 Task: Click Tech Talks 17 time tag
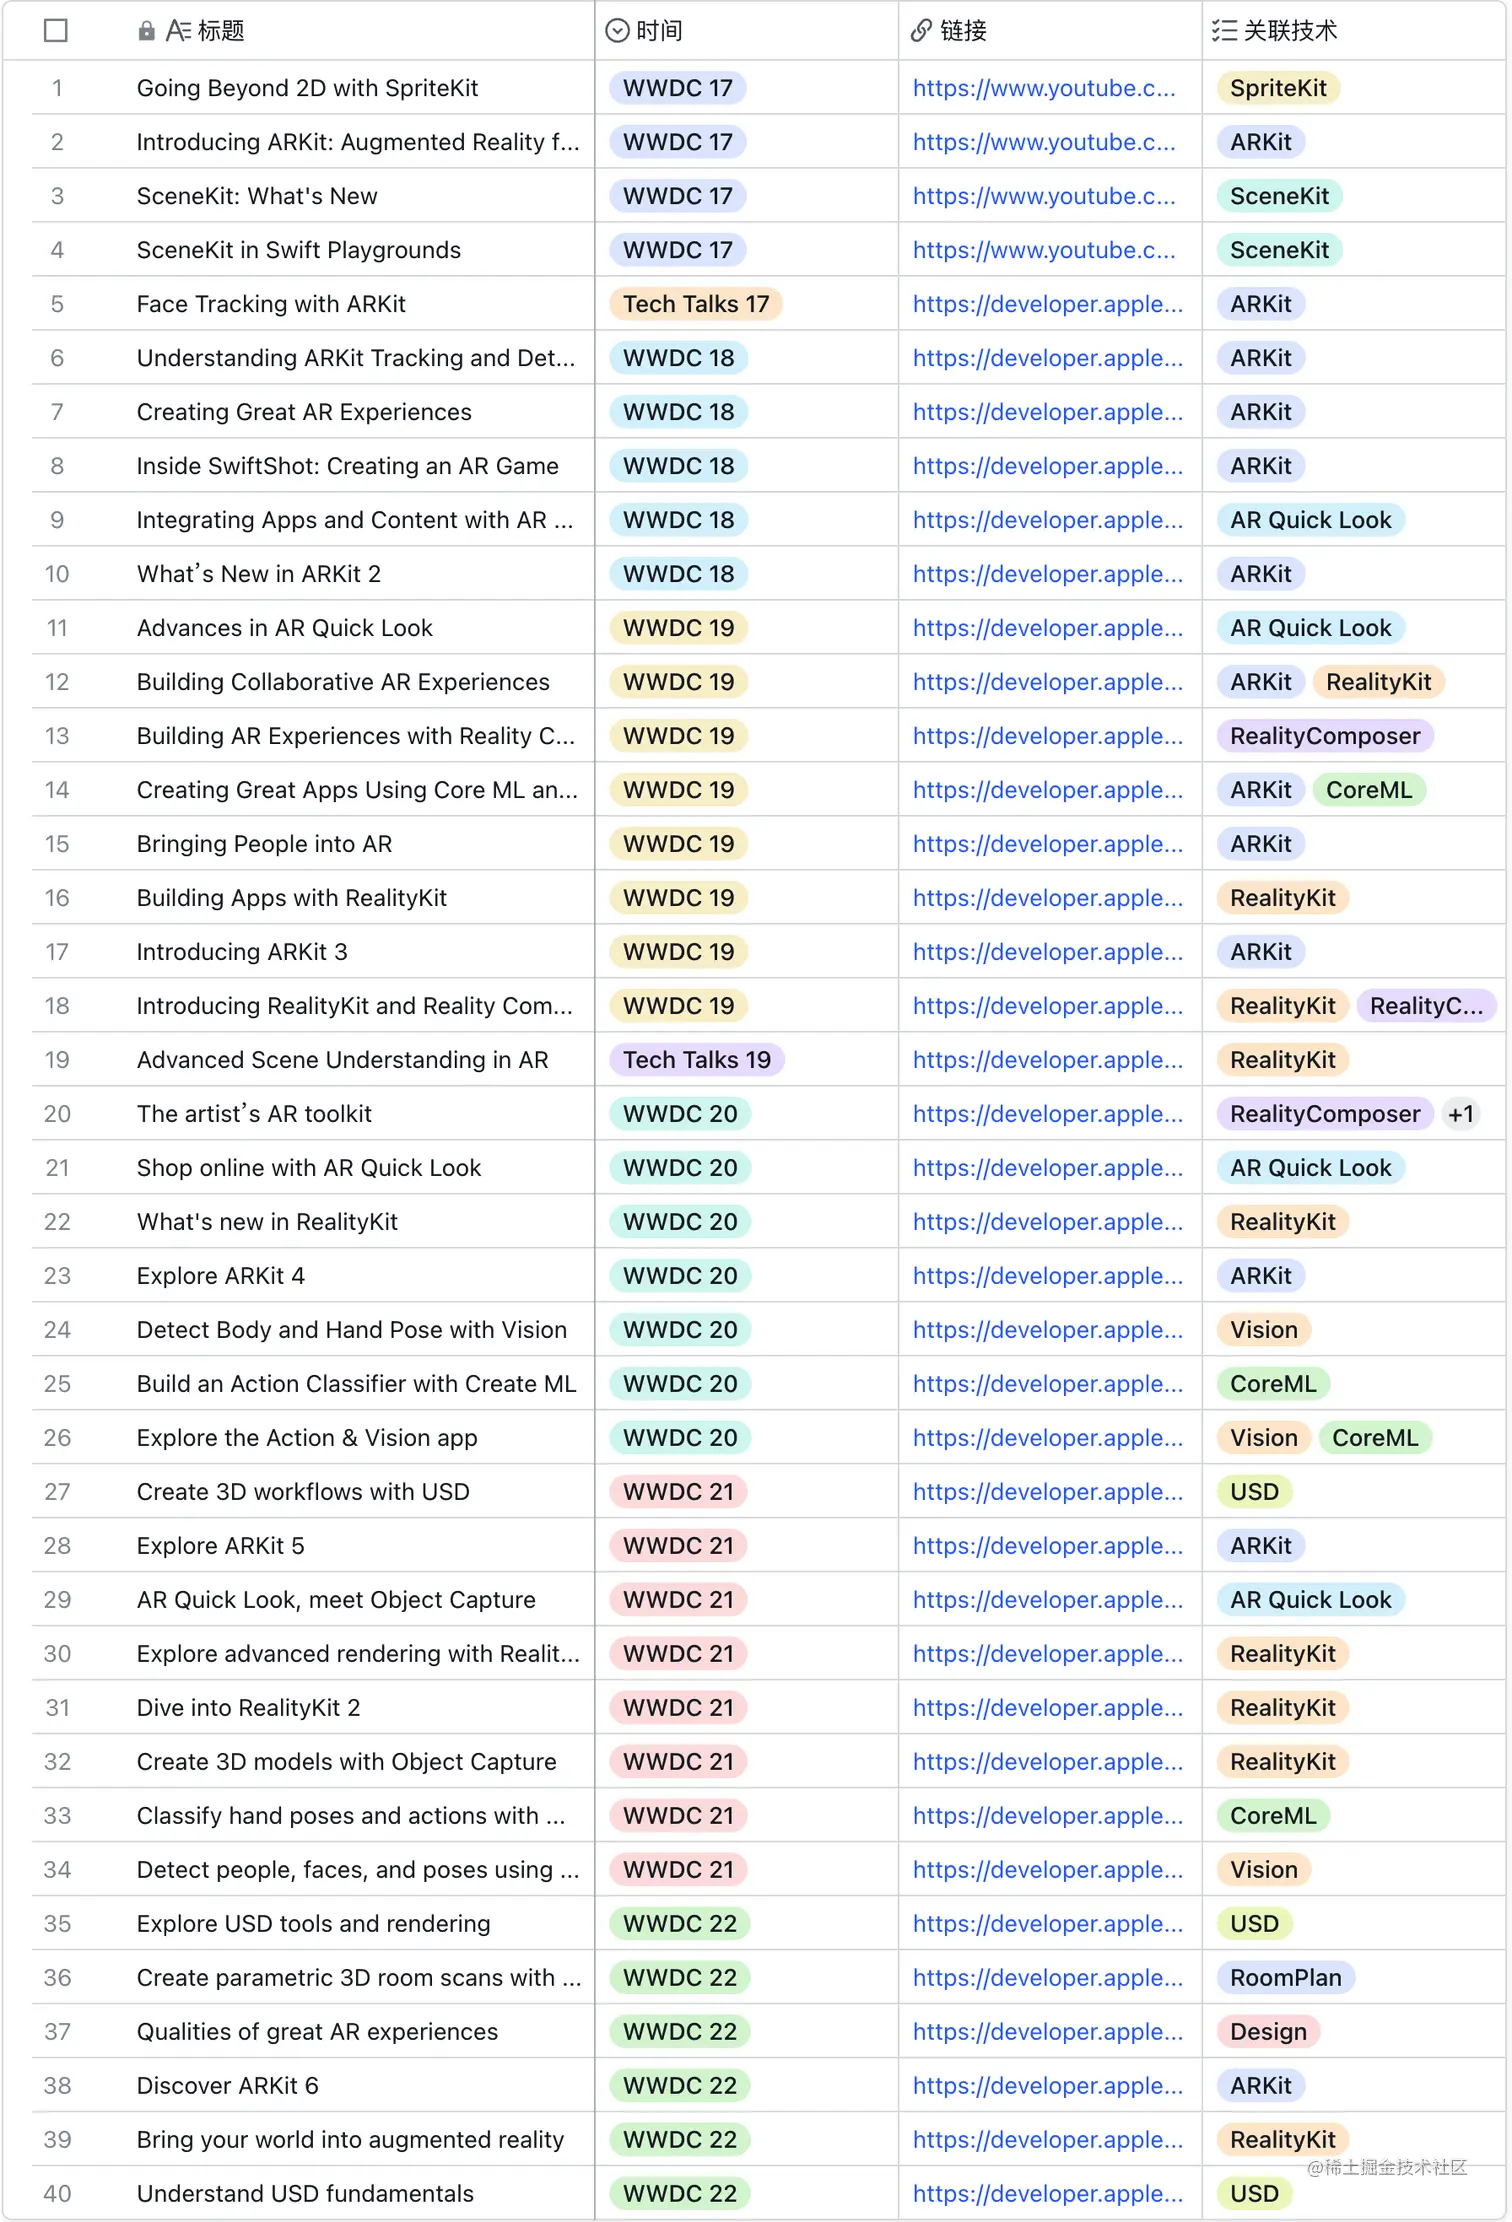696,304
